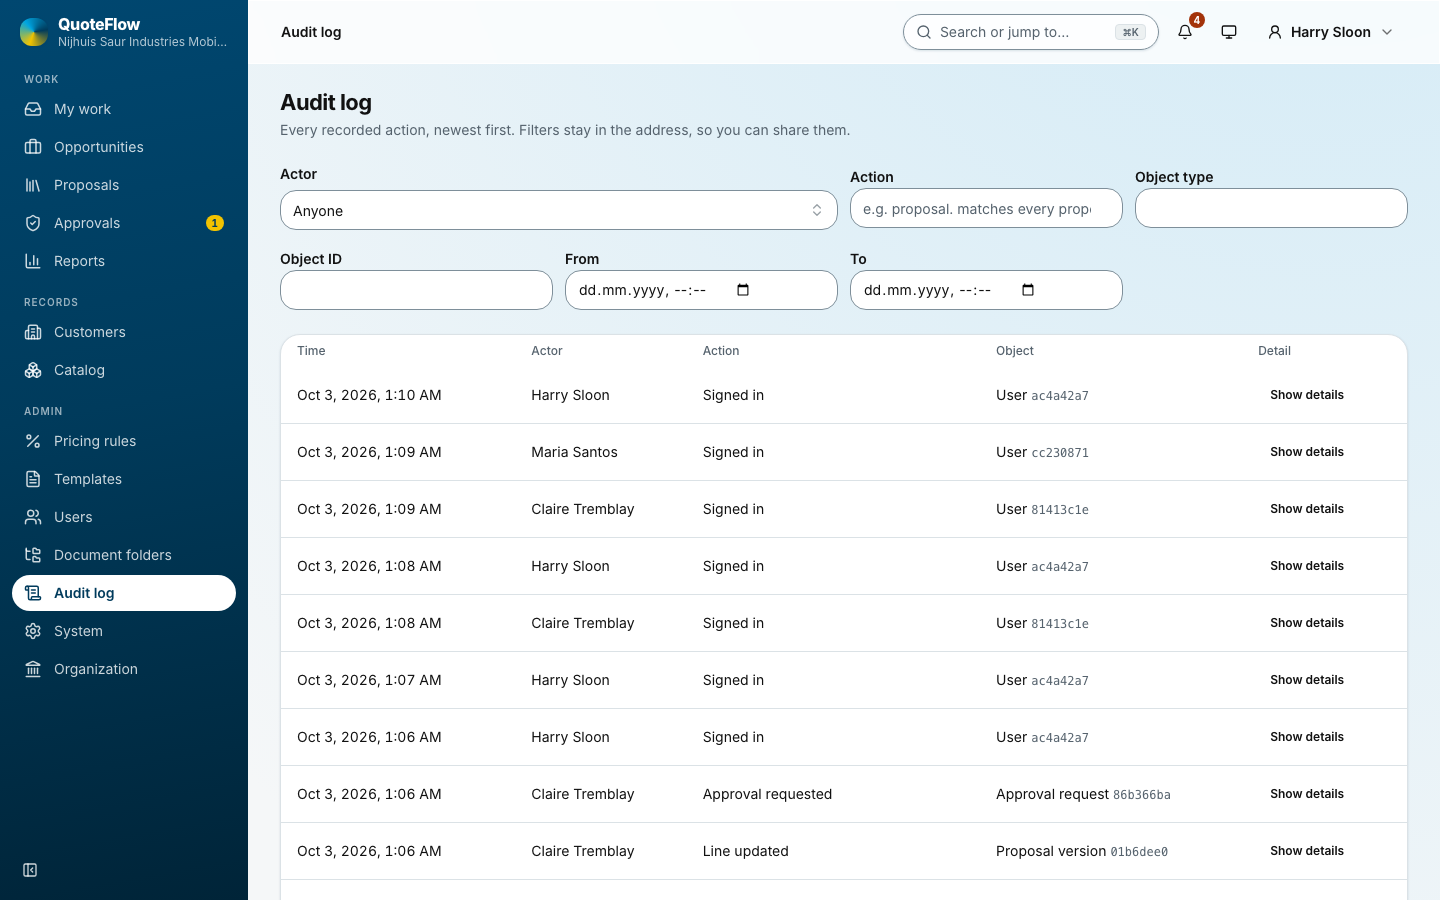
Task: Click the Users people icon
Action: point(33,517)
